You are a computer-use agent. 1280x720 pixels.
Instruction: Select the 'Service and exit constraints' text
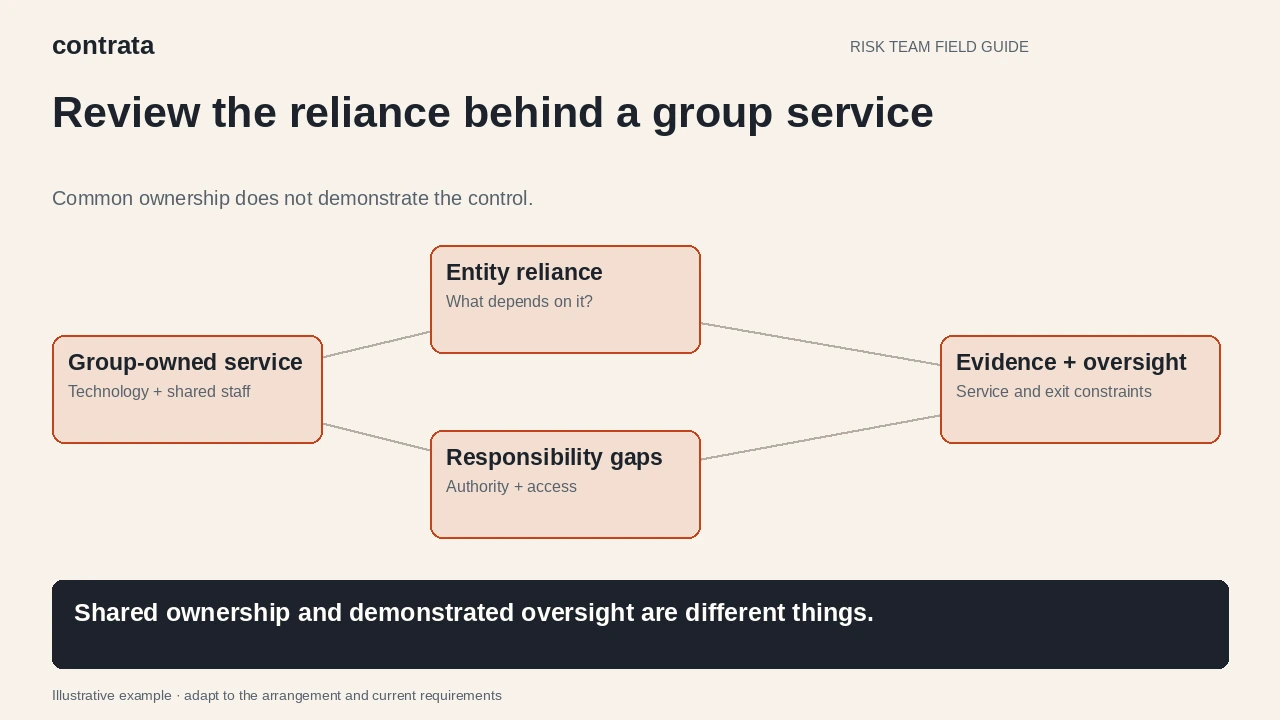1054,392
